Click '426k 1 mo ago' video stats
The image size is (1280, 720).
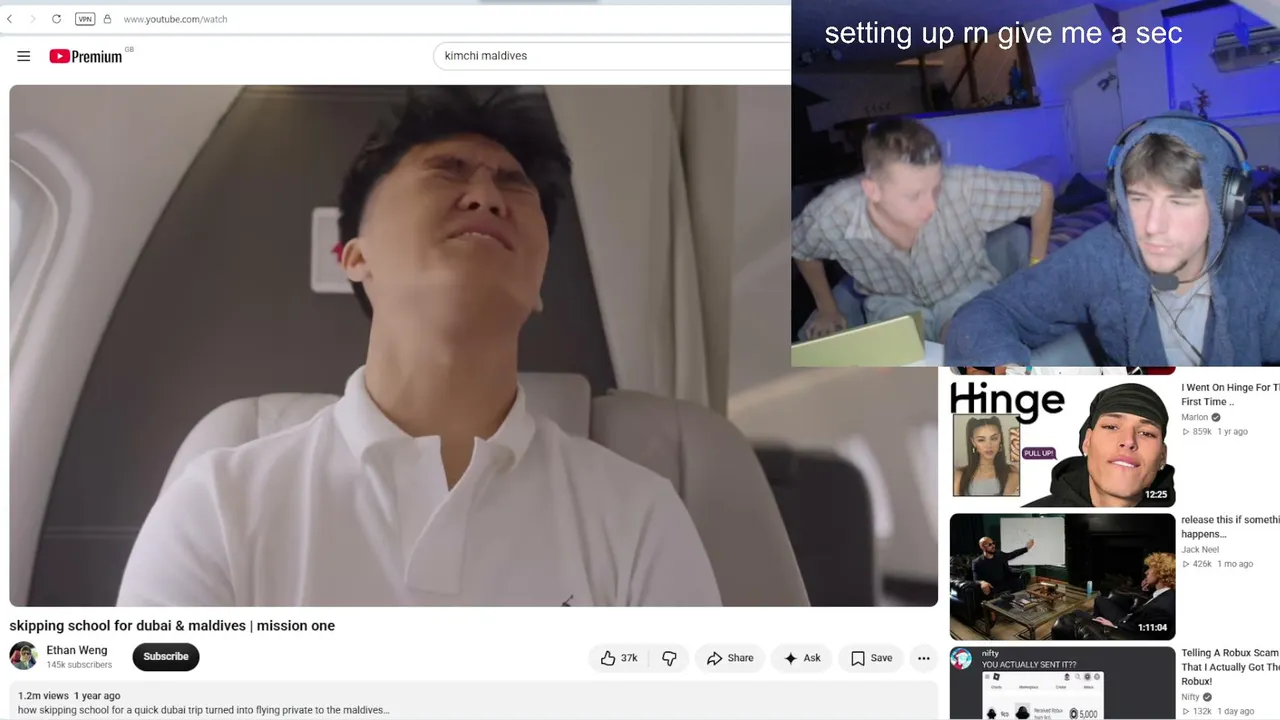1217,564
